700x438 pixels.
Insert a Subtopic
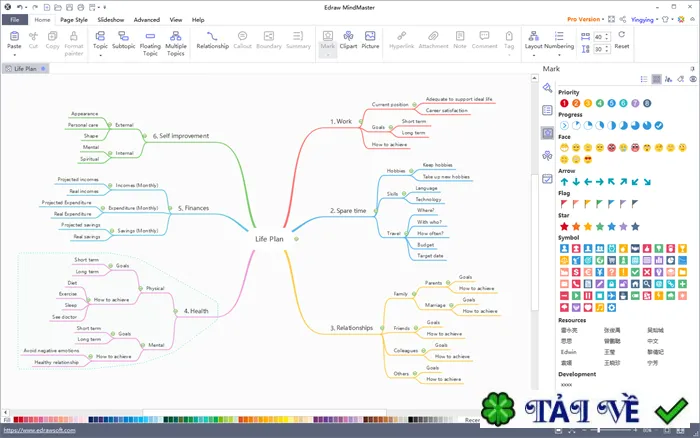click(124, 40)
